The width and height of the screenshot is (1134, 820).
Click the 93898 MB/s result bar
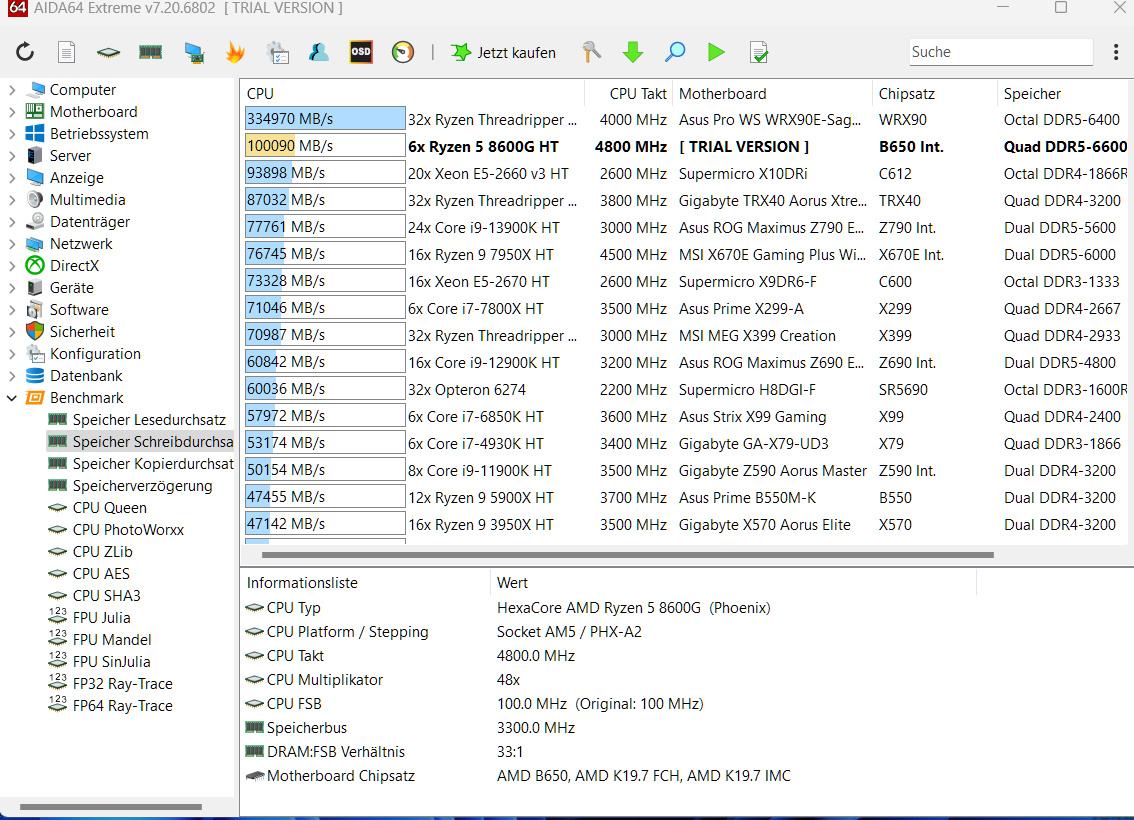[325, 174]
